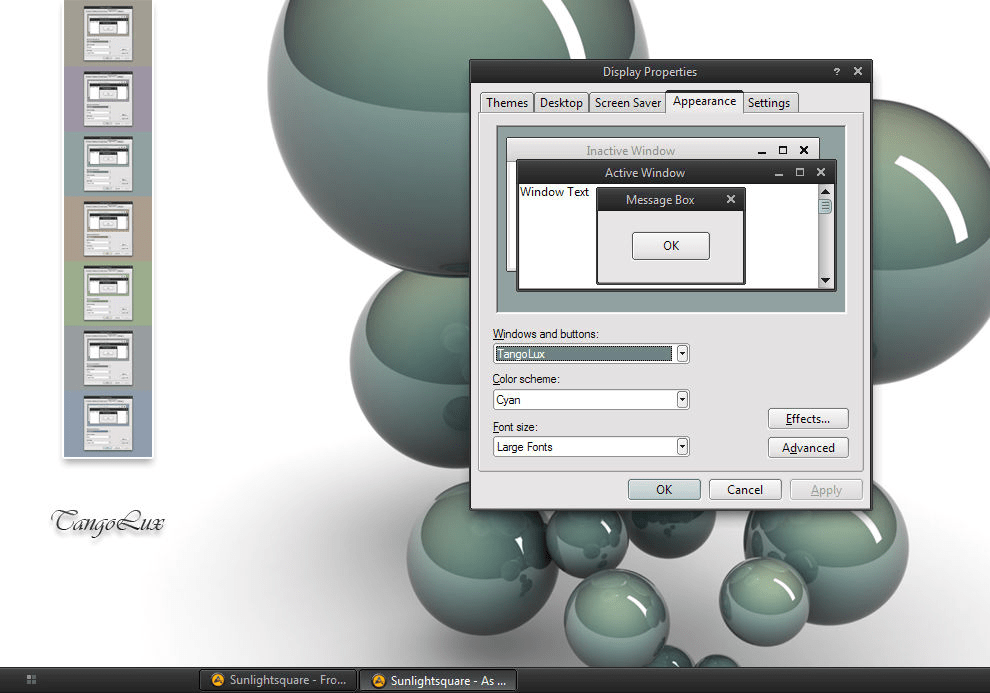This screenshot has height=693, width=990.
Task: Click the Start menu icon on taskbar
Action: 32,680
